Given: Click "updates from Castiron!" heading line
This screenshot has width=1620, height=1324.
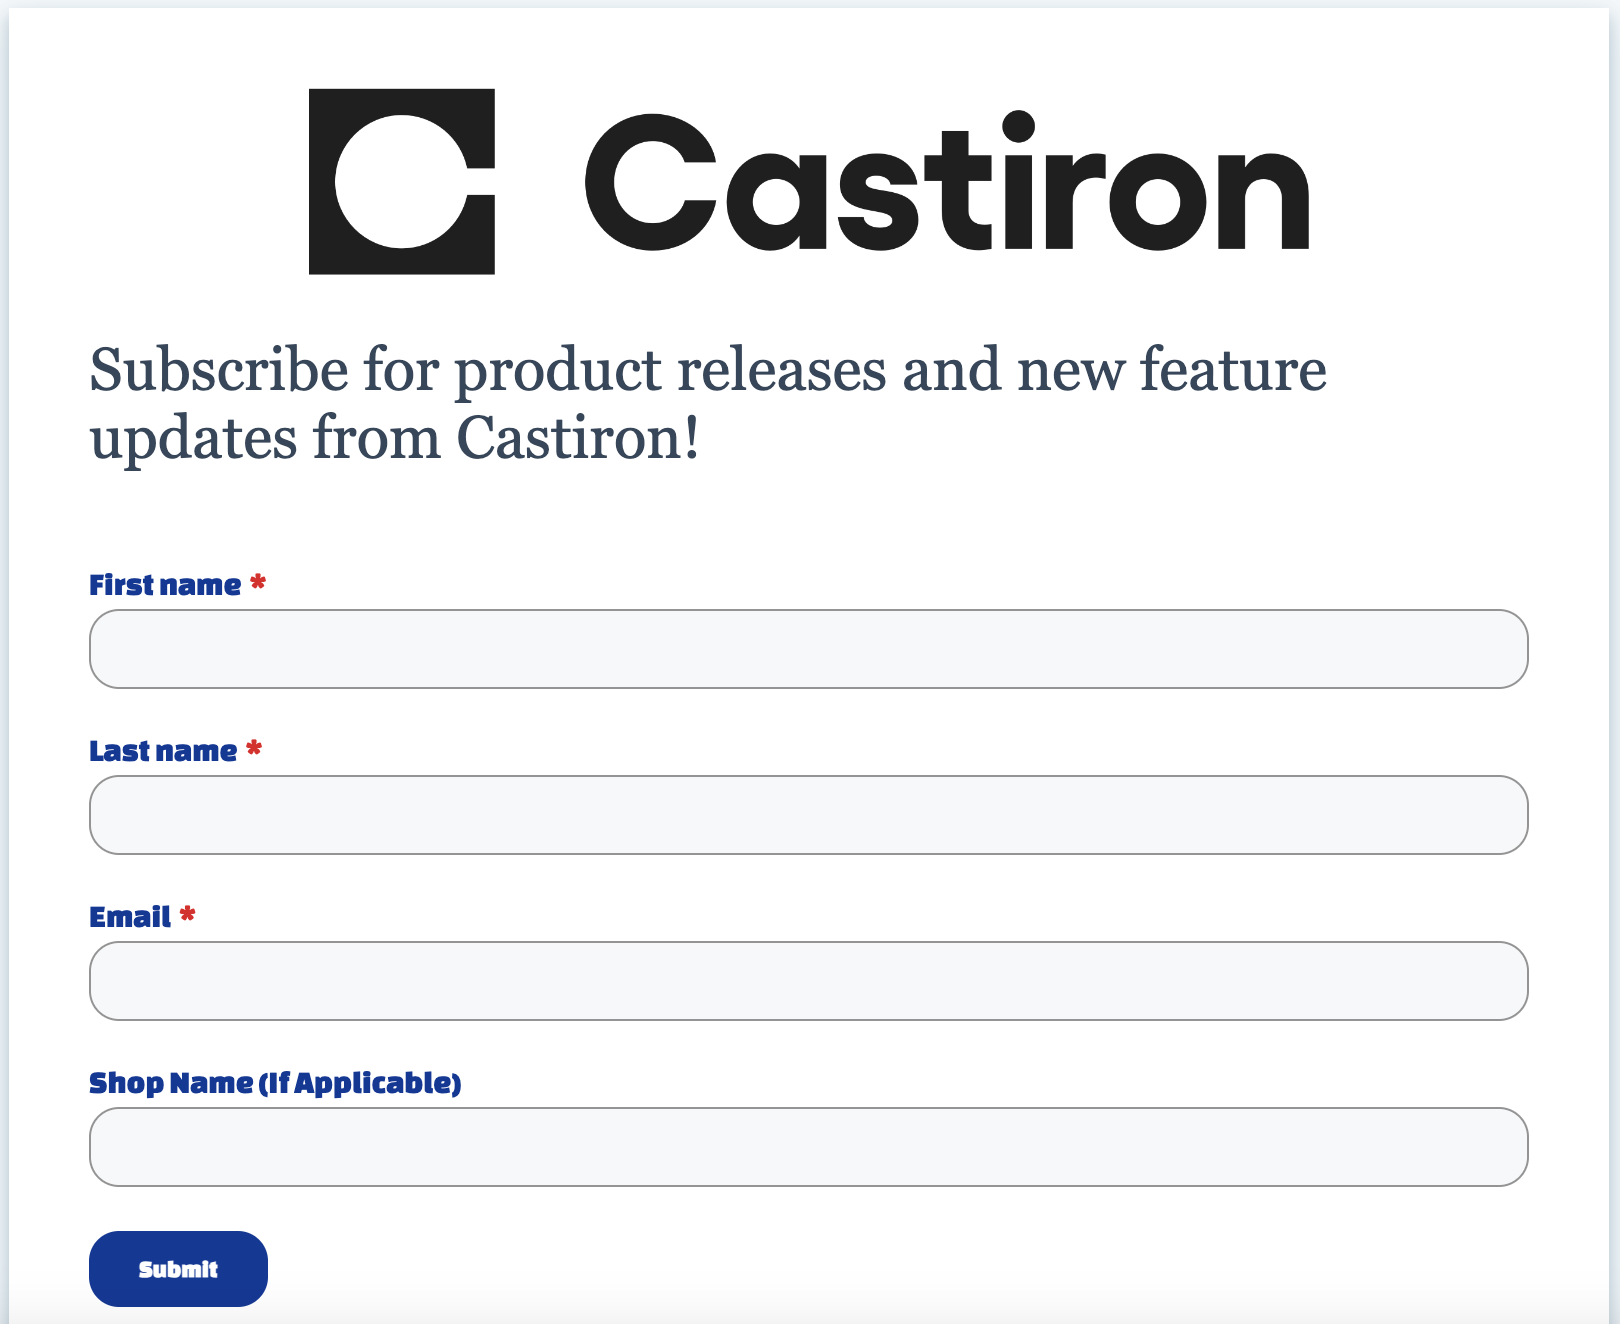Looking at the screenshot, I should click(394, 440).
